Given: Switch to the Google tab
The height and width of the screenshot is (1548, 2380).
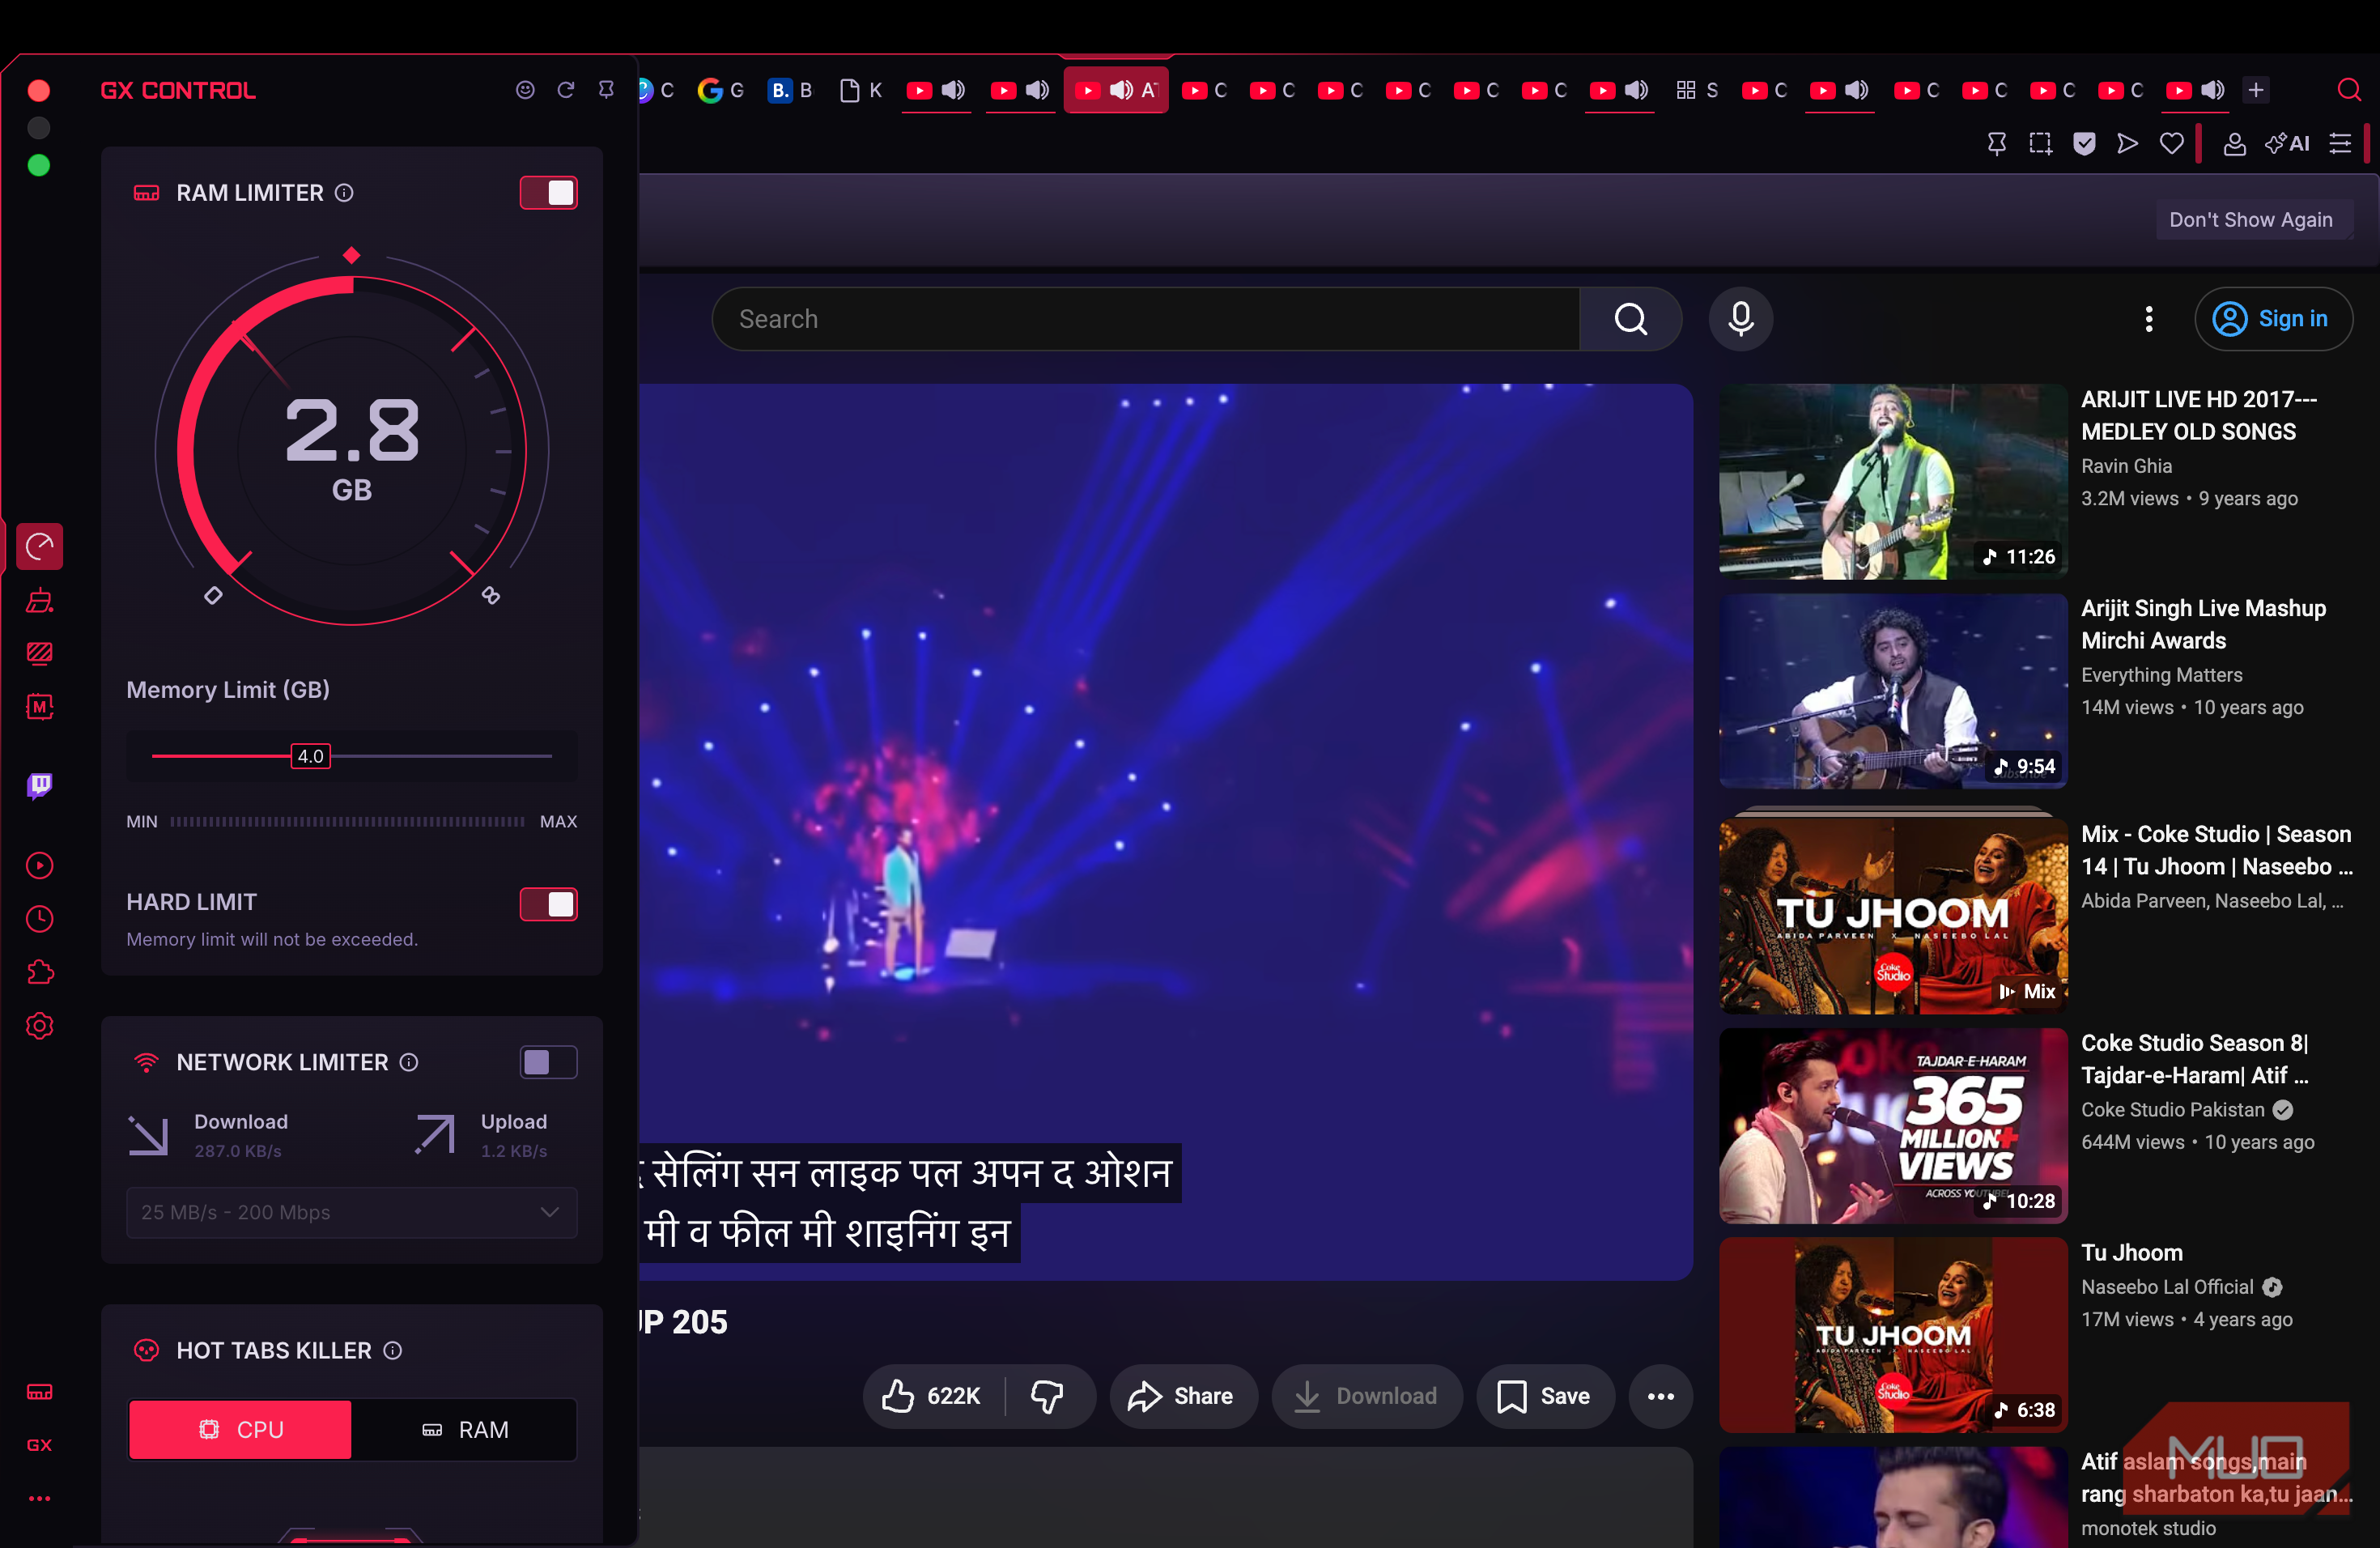Looking at the screenshot, I should pos(720,90).
